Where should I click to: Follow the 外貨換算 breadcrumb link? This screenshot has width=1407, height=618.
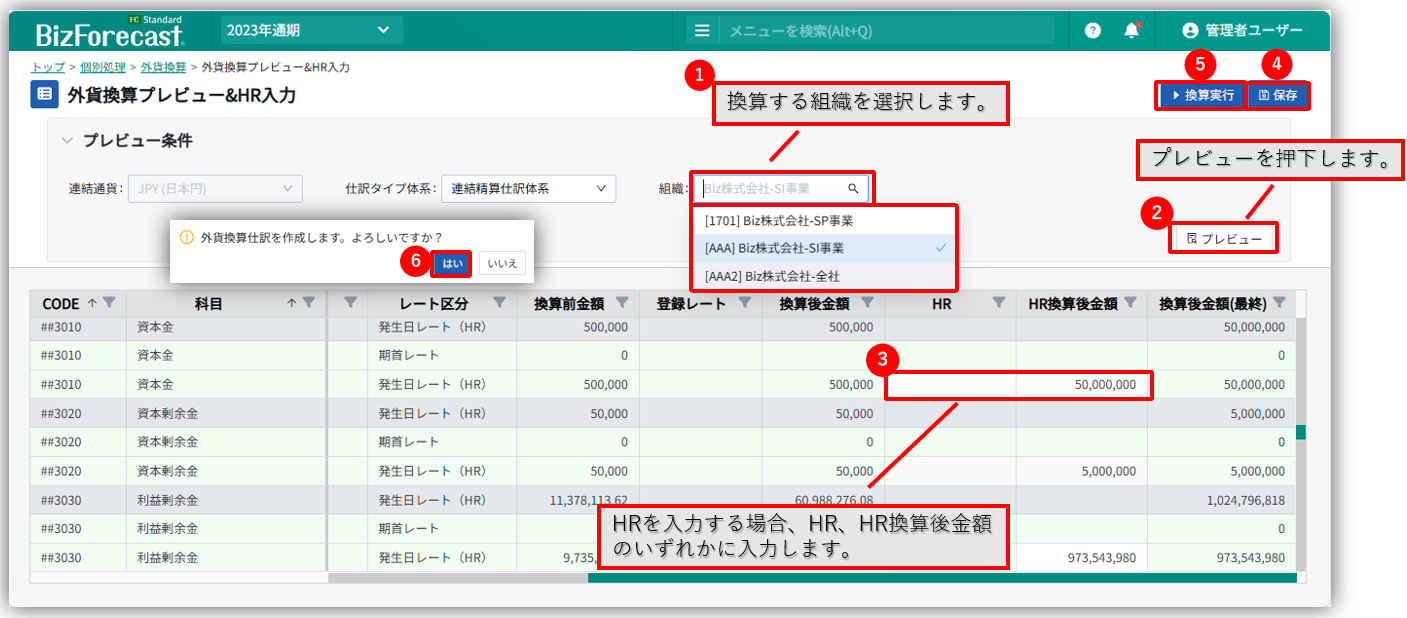pos(162,67)
